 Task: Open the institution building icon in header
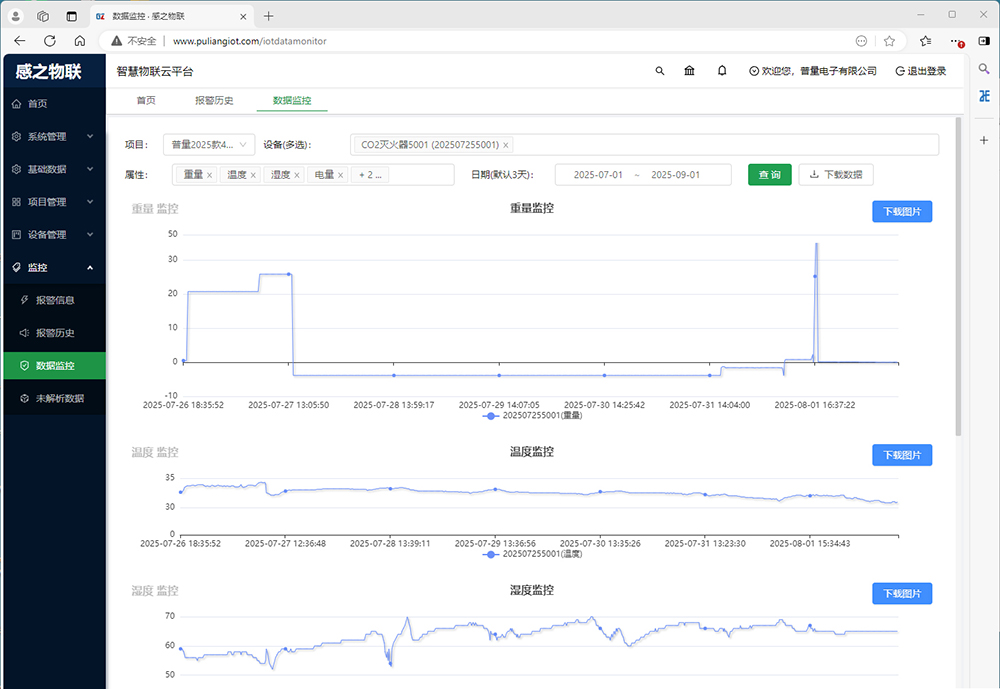point(690,71)
